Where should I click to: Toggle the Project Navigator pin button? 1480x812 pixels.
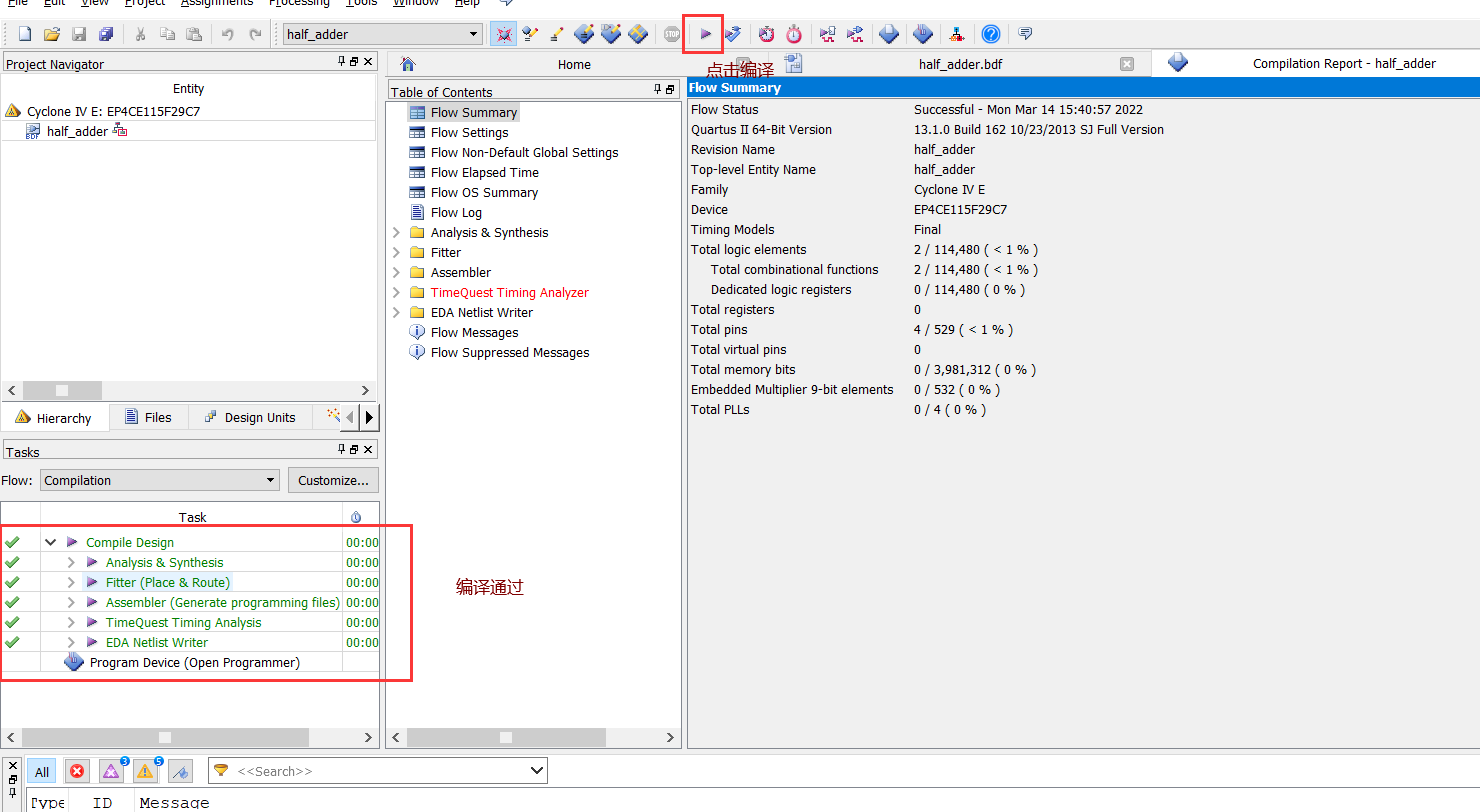[342, 62]
